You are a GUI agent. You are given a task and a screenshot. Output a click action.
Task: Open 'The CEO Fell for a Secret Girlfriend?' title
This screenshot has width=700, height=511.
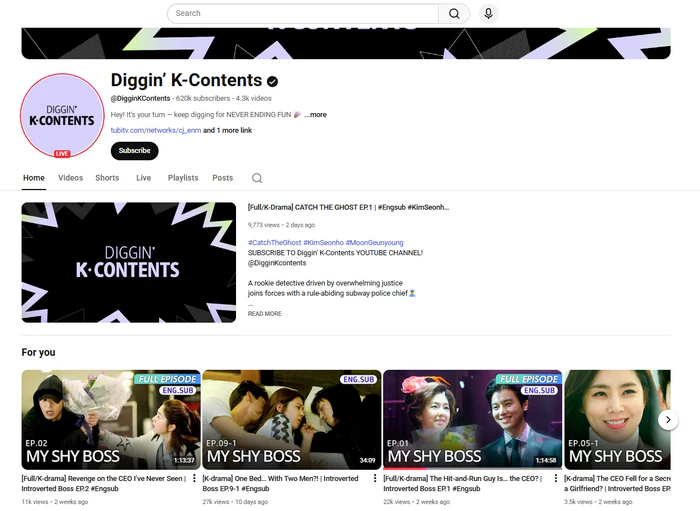coord(617,483)
